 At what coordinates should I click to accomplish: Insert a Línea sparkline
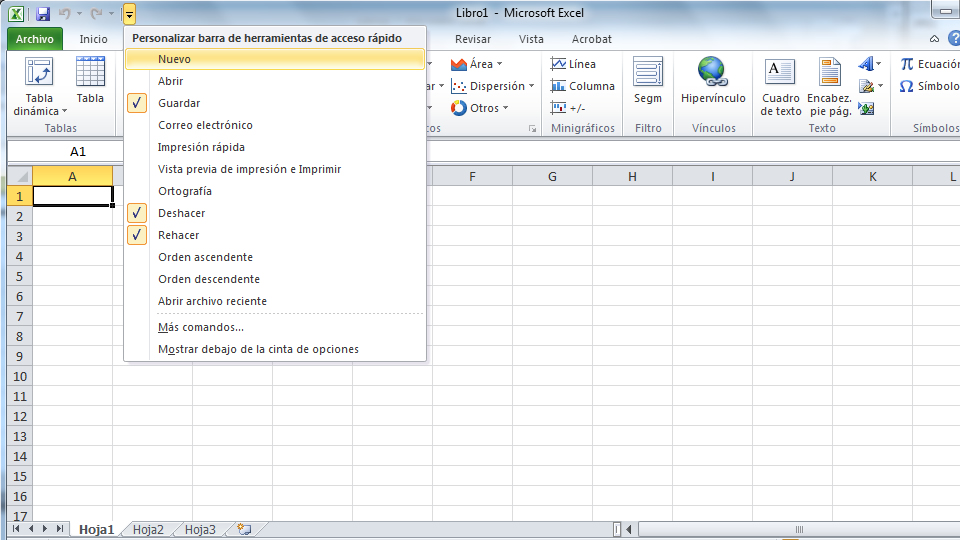click(x=573, y=64)
